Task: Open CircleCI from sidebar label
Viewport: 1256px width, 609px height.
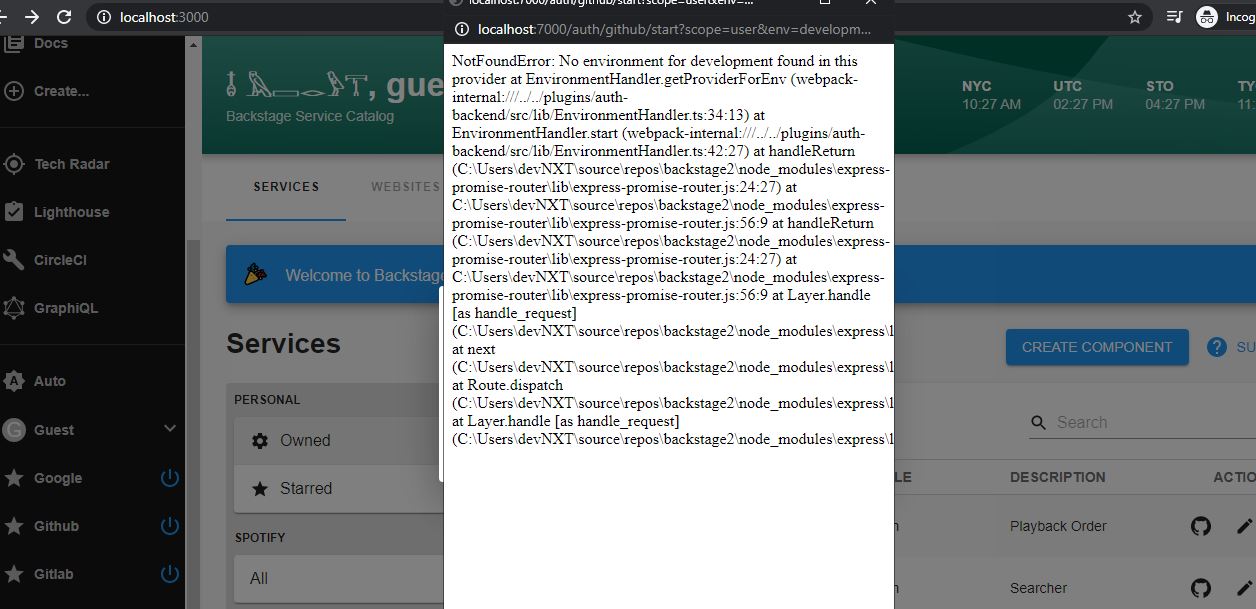Action: pos(60,260)
